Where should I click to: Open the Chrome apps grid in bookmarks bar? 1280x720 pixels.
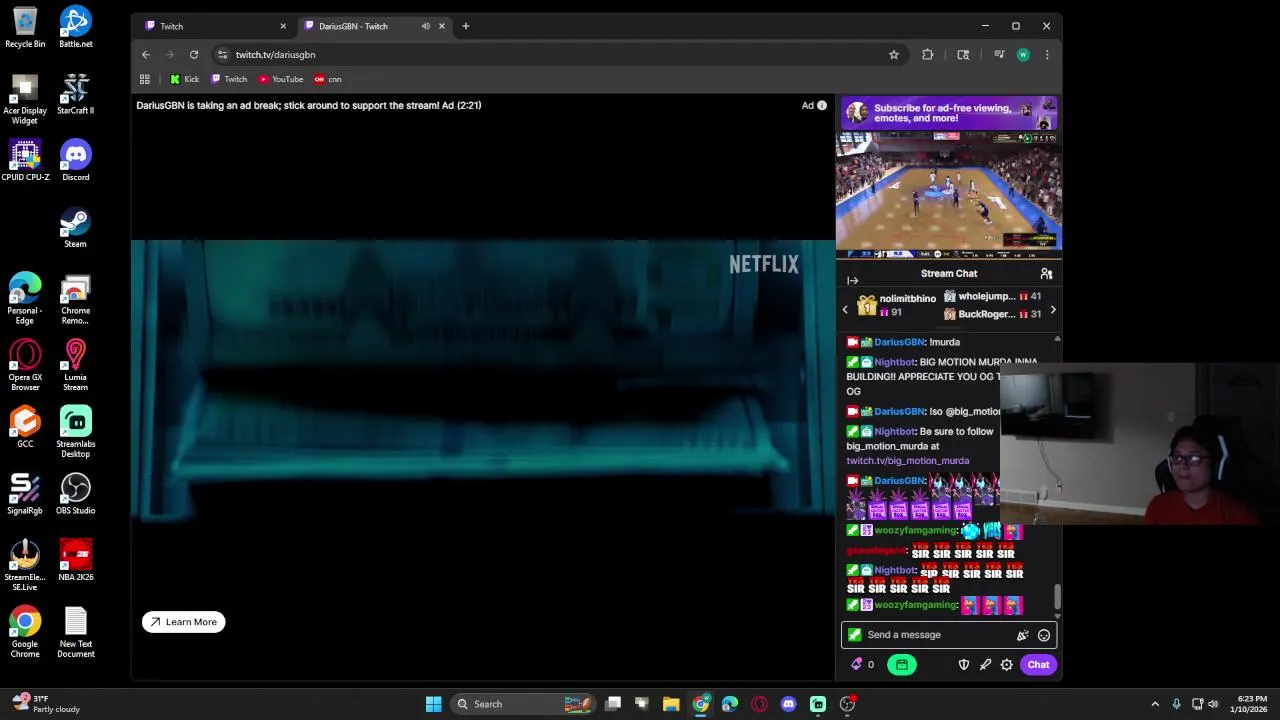145,79
